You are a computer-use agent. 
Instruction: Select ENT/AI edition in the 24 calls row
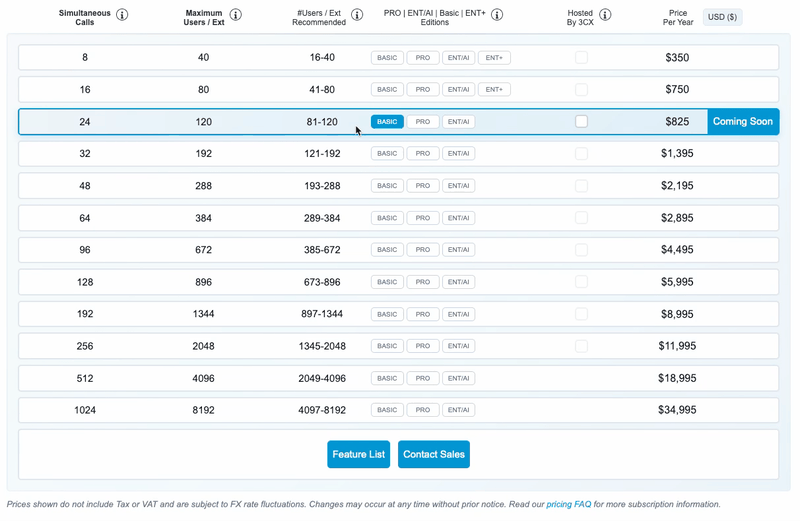coord(459,121)
